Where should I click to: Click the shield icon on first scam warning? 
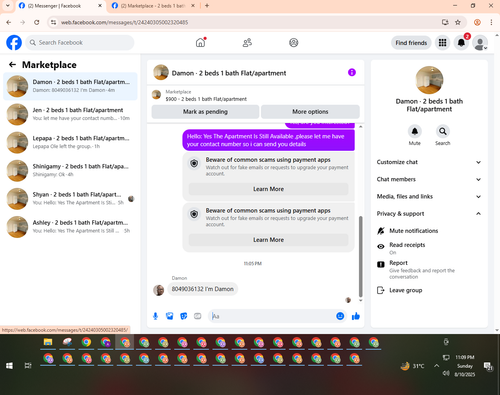point(194,163)
